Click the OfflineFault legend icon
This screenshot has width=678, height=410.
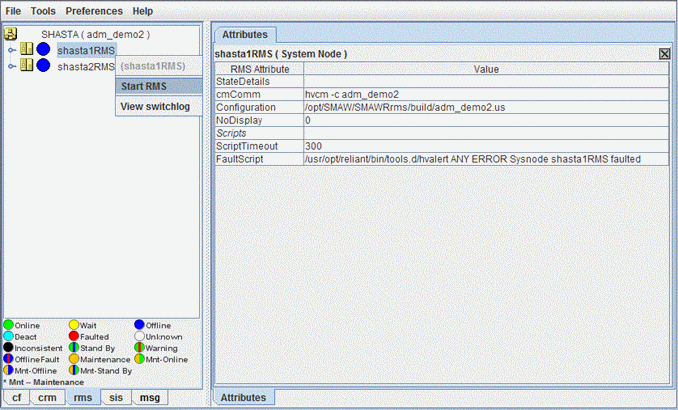point(9,359)
